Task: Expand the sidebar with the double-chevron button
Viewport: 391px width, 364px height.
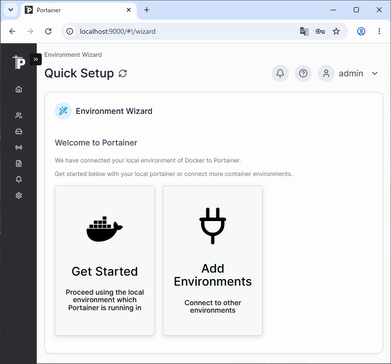Action: tap(36, 59)
